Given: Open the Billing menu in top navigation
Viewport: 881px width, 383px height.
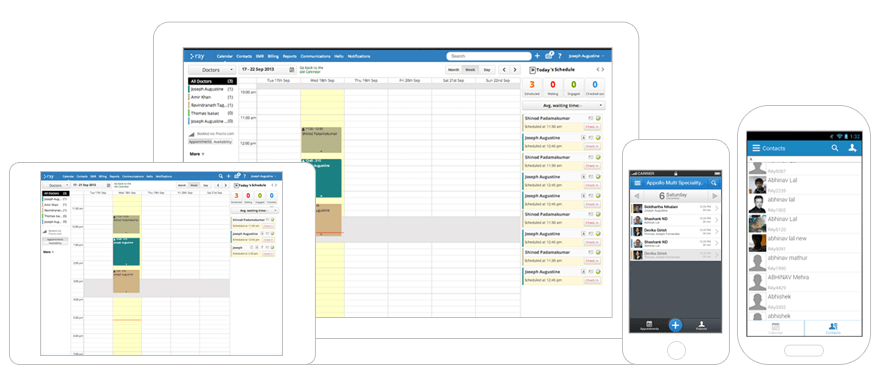Looking at the screenshot, I should [273, 56].
